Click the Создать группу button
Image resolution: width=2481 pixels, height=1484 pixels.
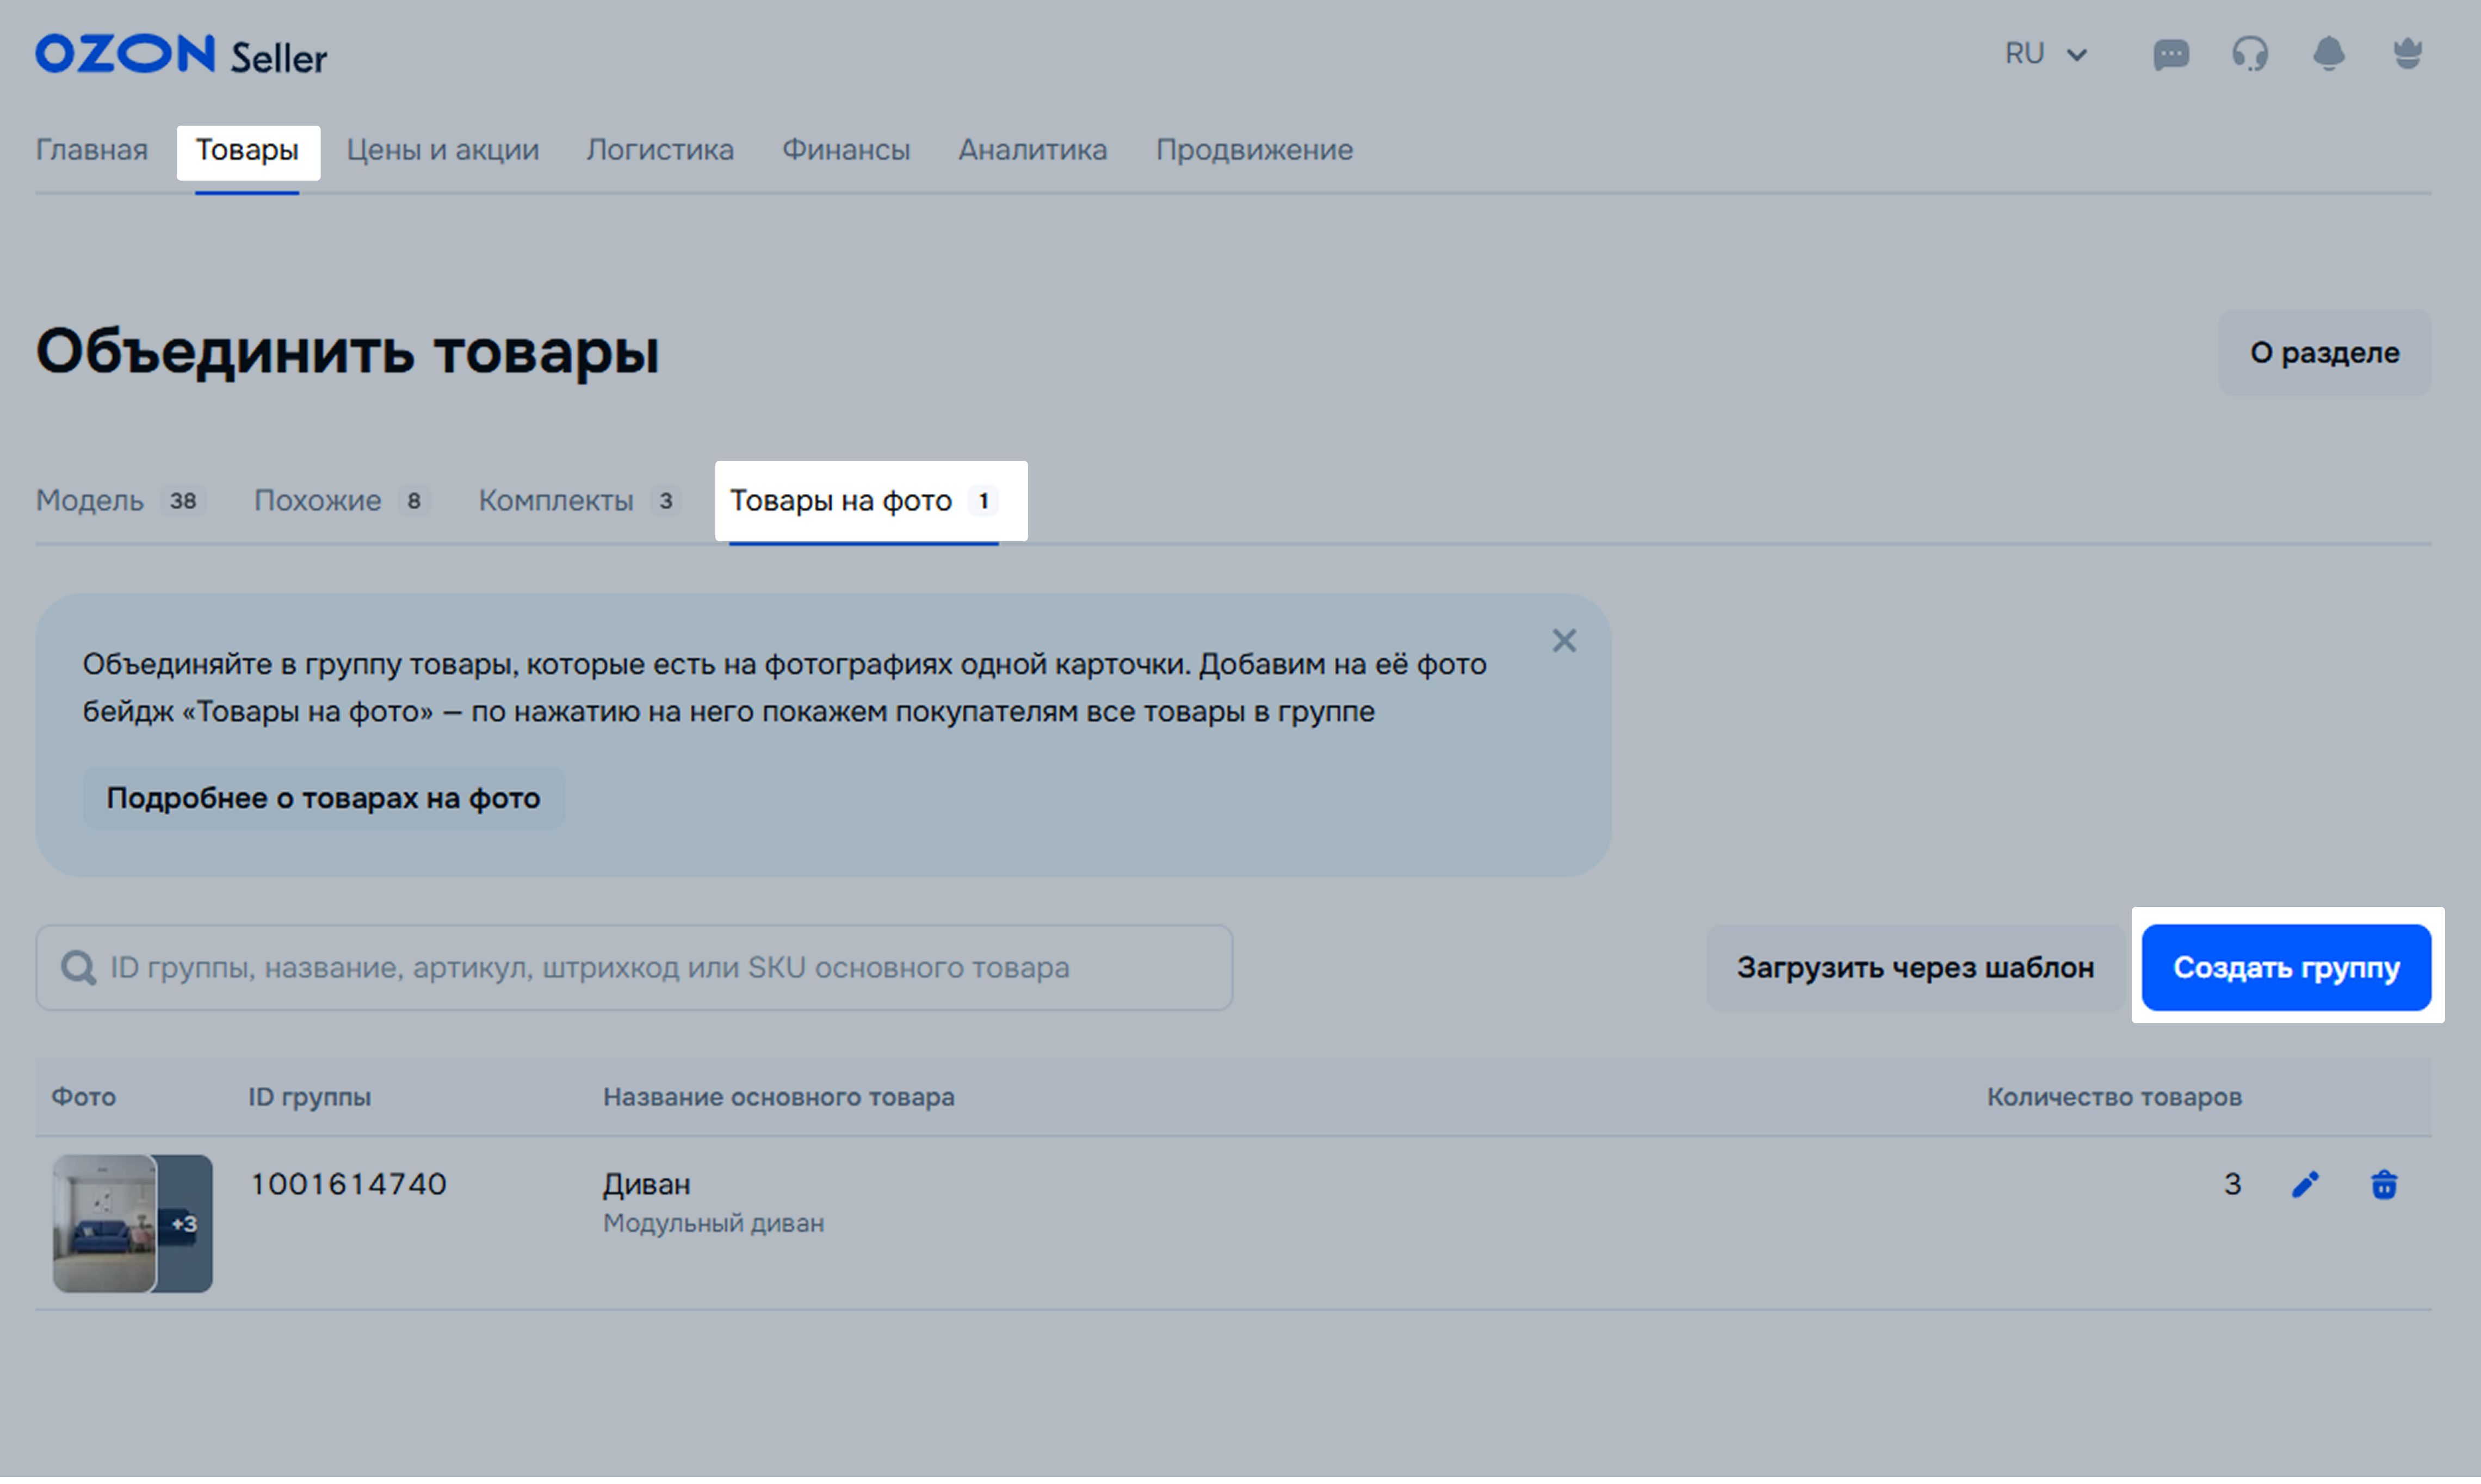[x=2286, y=968]
